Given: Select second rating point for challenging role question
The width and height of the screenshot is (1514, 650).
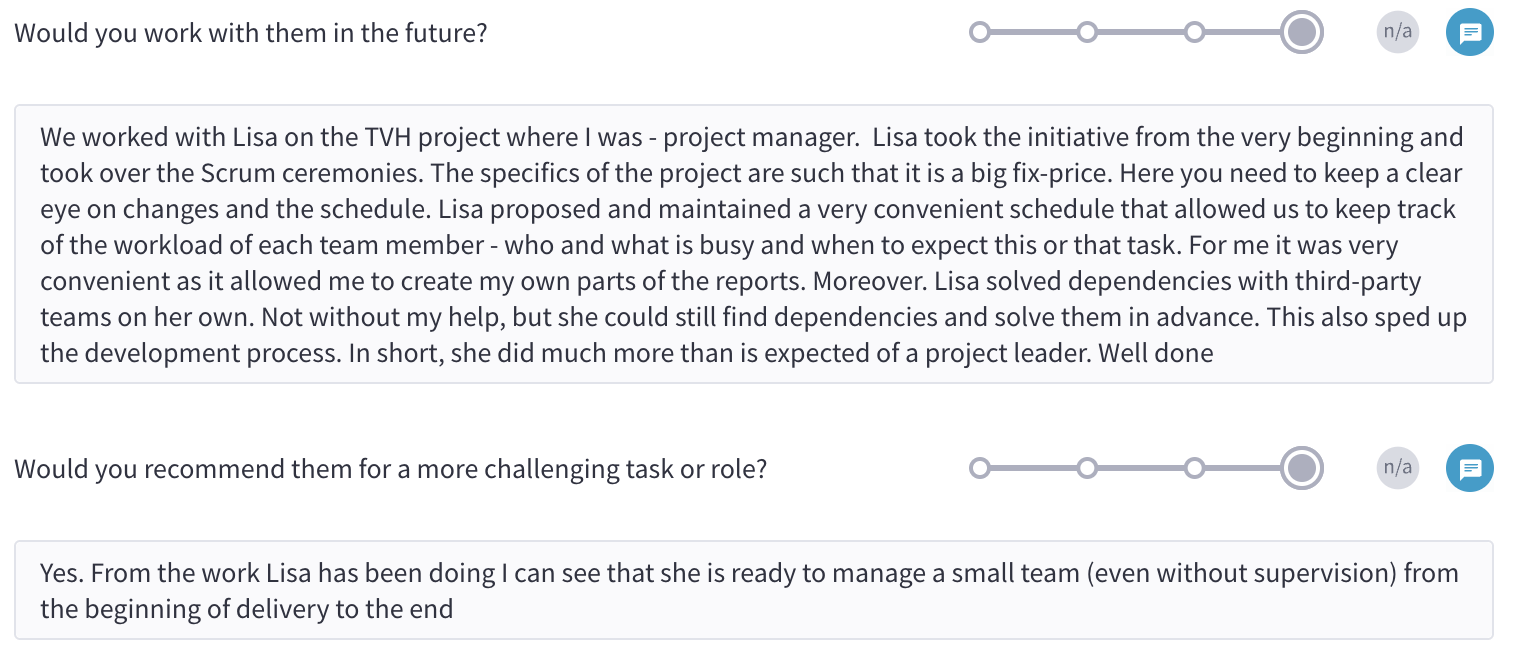Looking at the screenshot, I should tap(1087, 468).
